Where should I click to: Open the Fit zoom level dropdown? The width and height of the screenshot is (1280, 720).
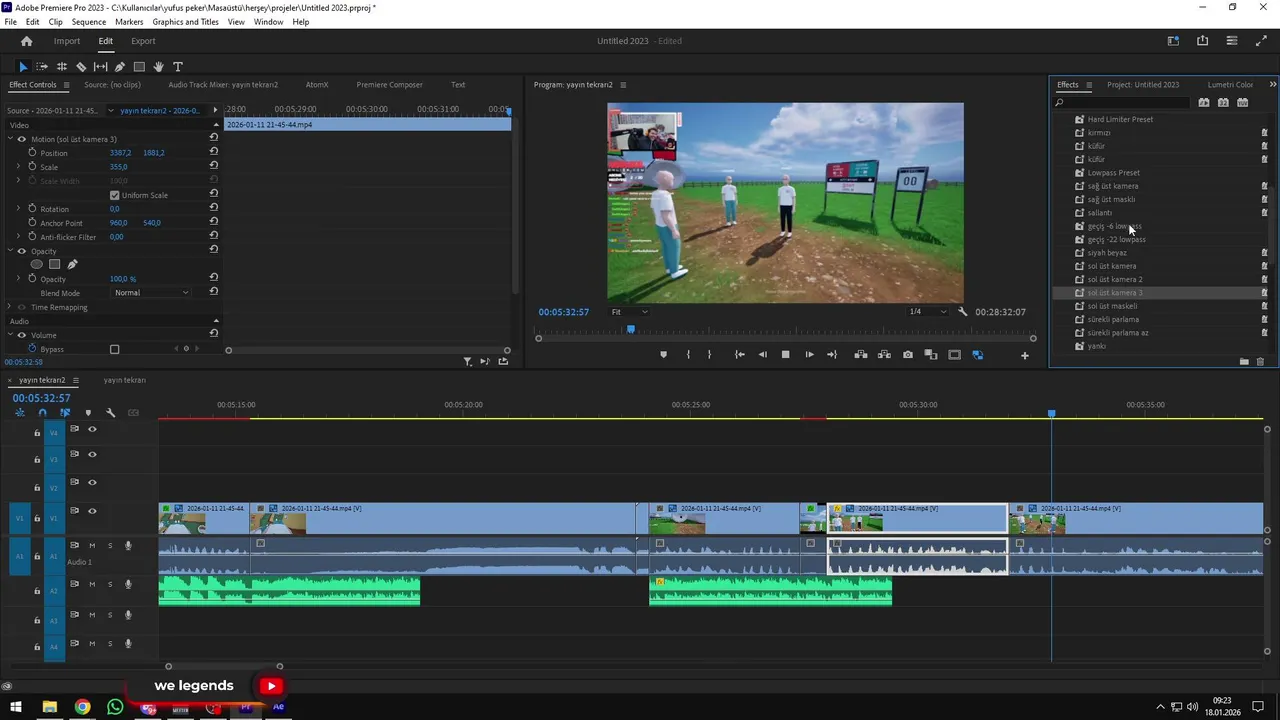(630, 312)
